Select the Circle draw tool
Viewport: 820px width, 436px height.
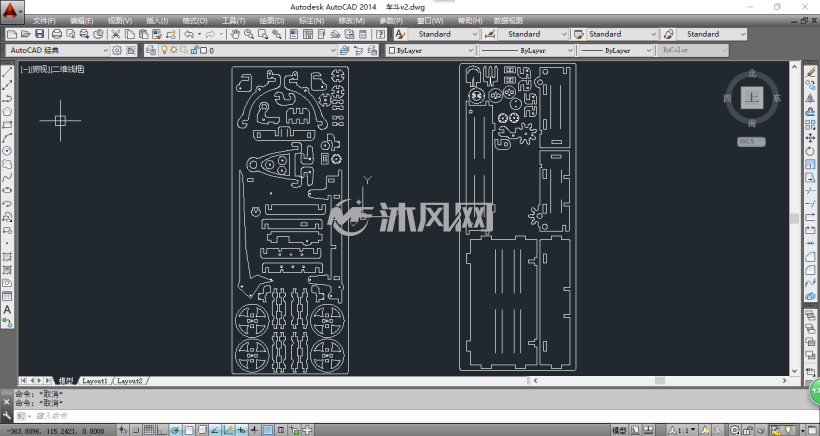(x=7, y=151)
